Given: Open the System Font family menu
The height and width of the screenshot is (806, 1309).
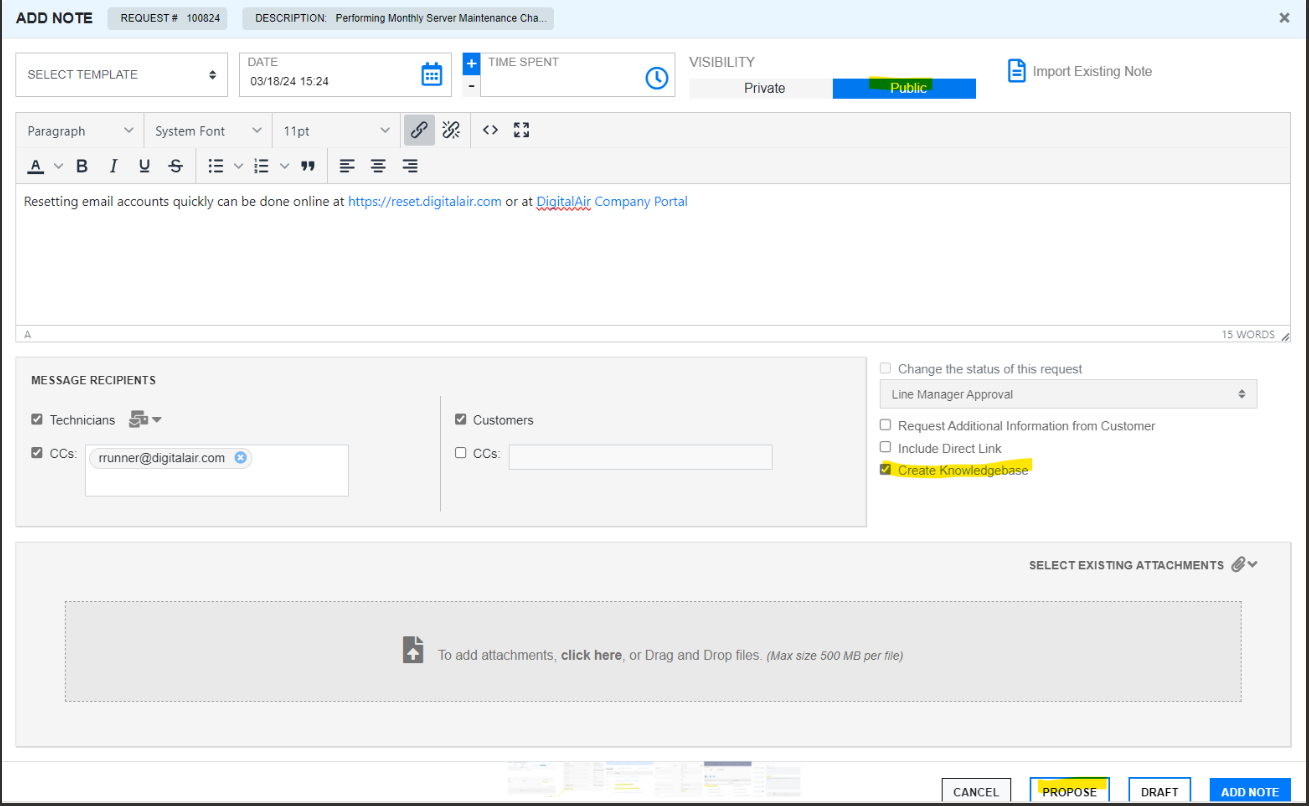Looking at the screenshot, I should click(206, 129).
